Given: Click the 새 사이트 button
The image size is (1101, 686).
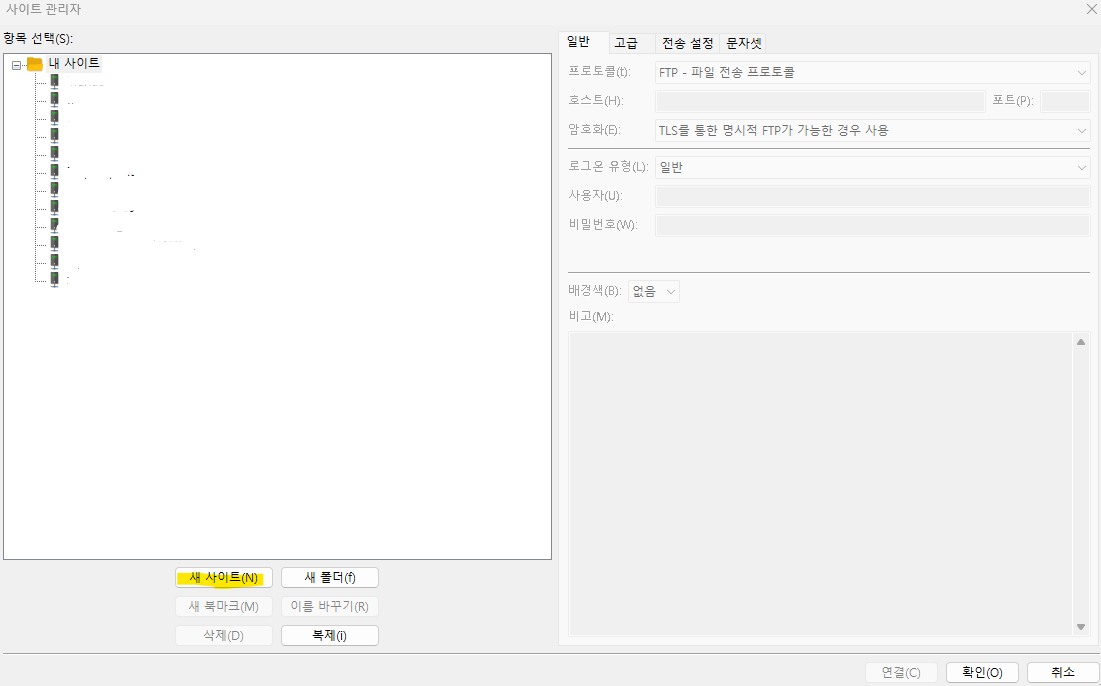Looking at the screenshot, I should 223,577.
